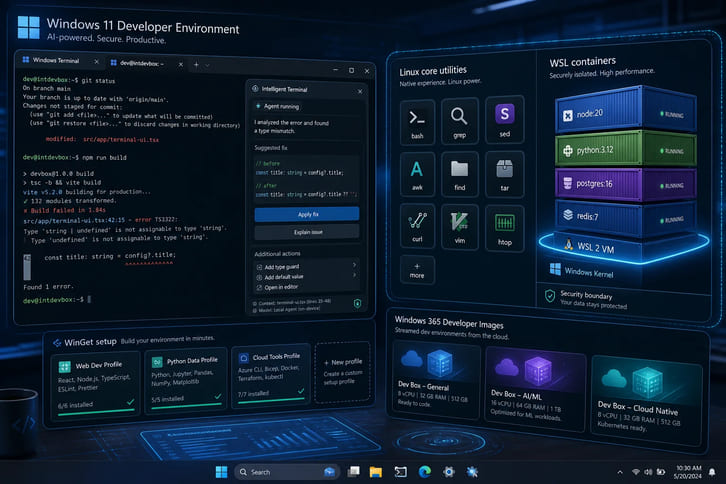Expand the Add default value chevron
Viewport: 726px width, 484px height.
tap(354, 275)
